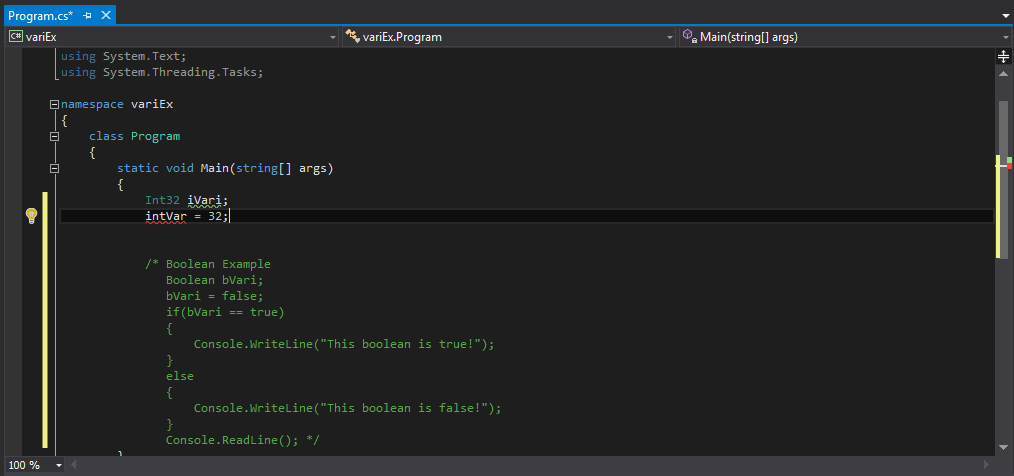Viewport: 1014px width, 476px height.
Task: Click the vertical scrollbar thumb
Action: click(x=1004, y=180)
